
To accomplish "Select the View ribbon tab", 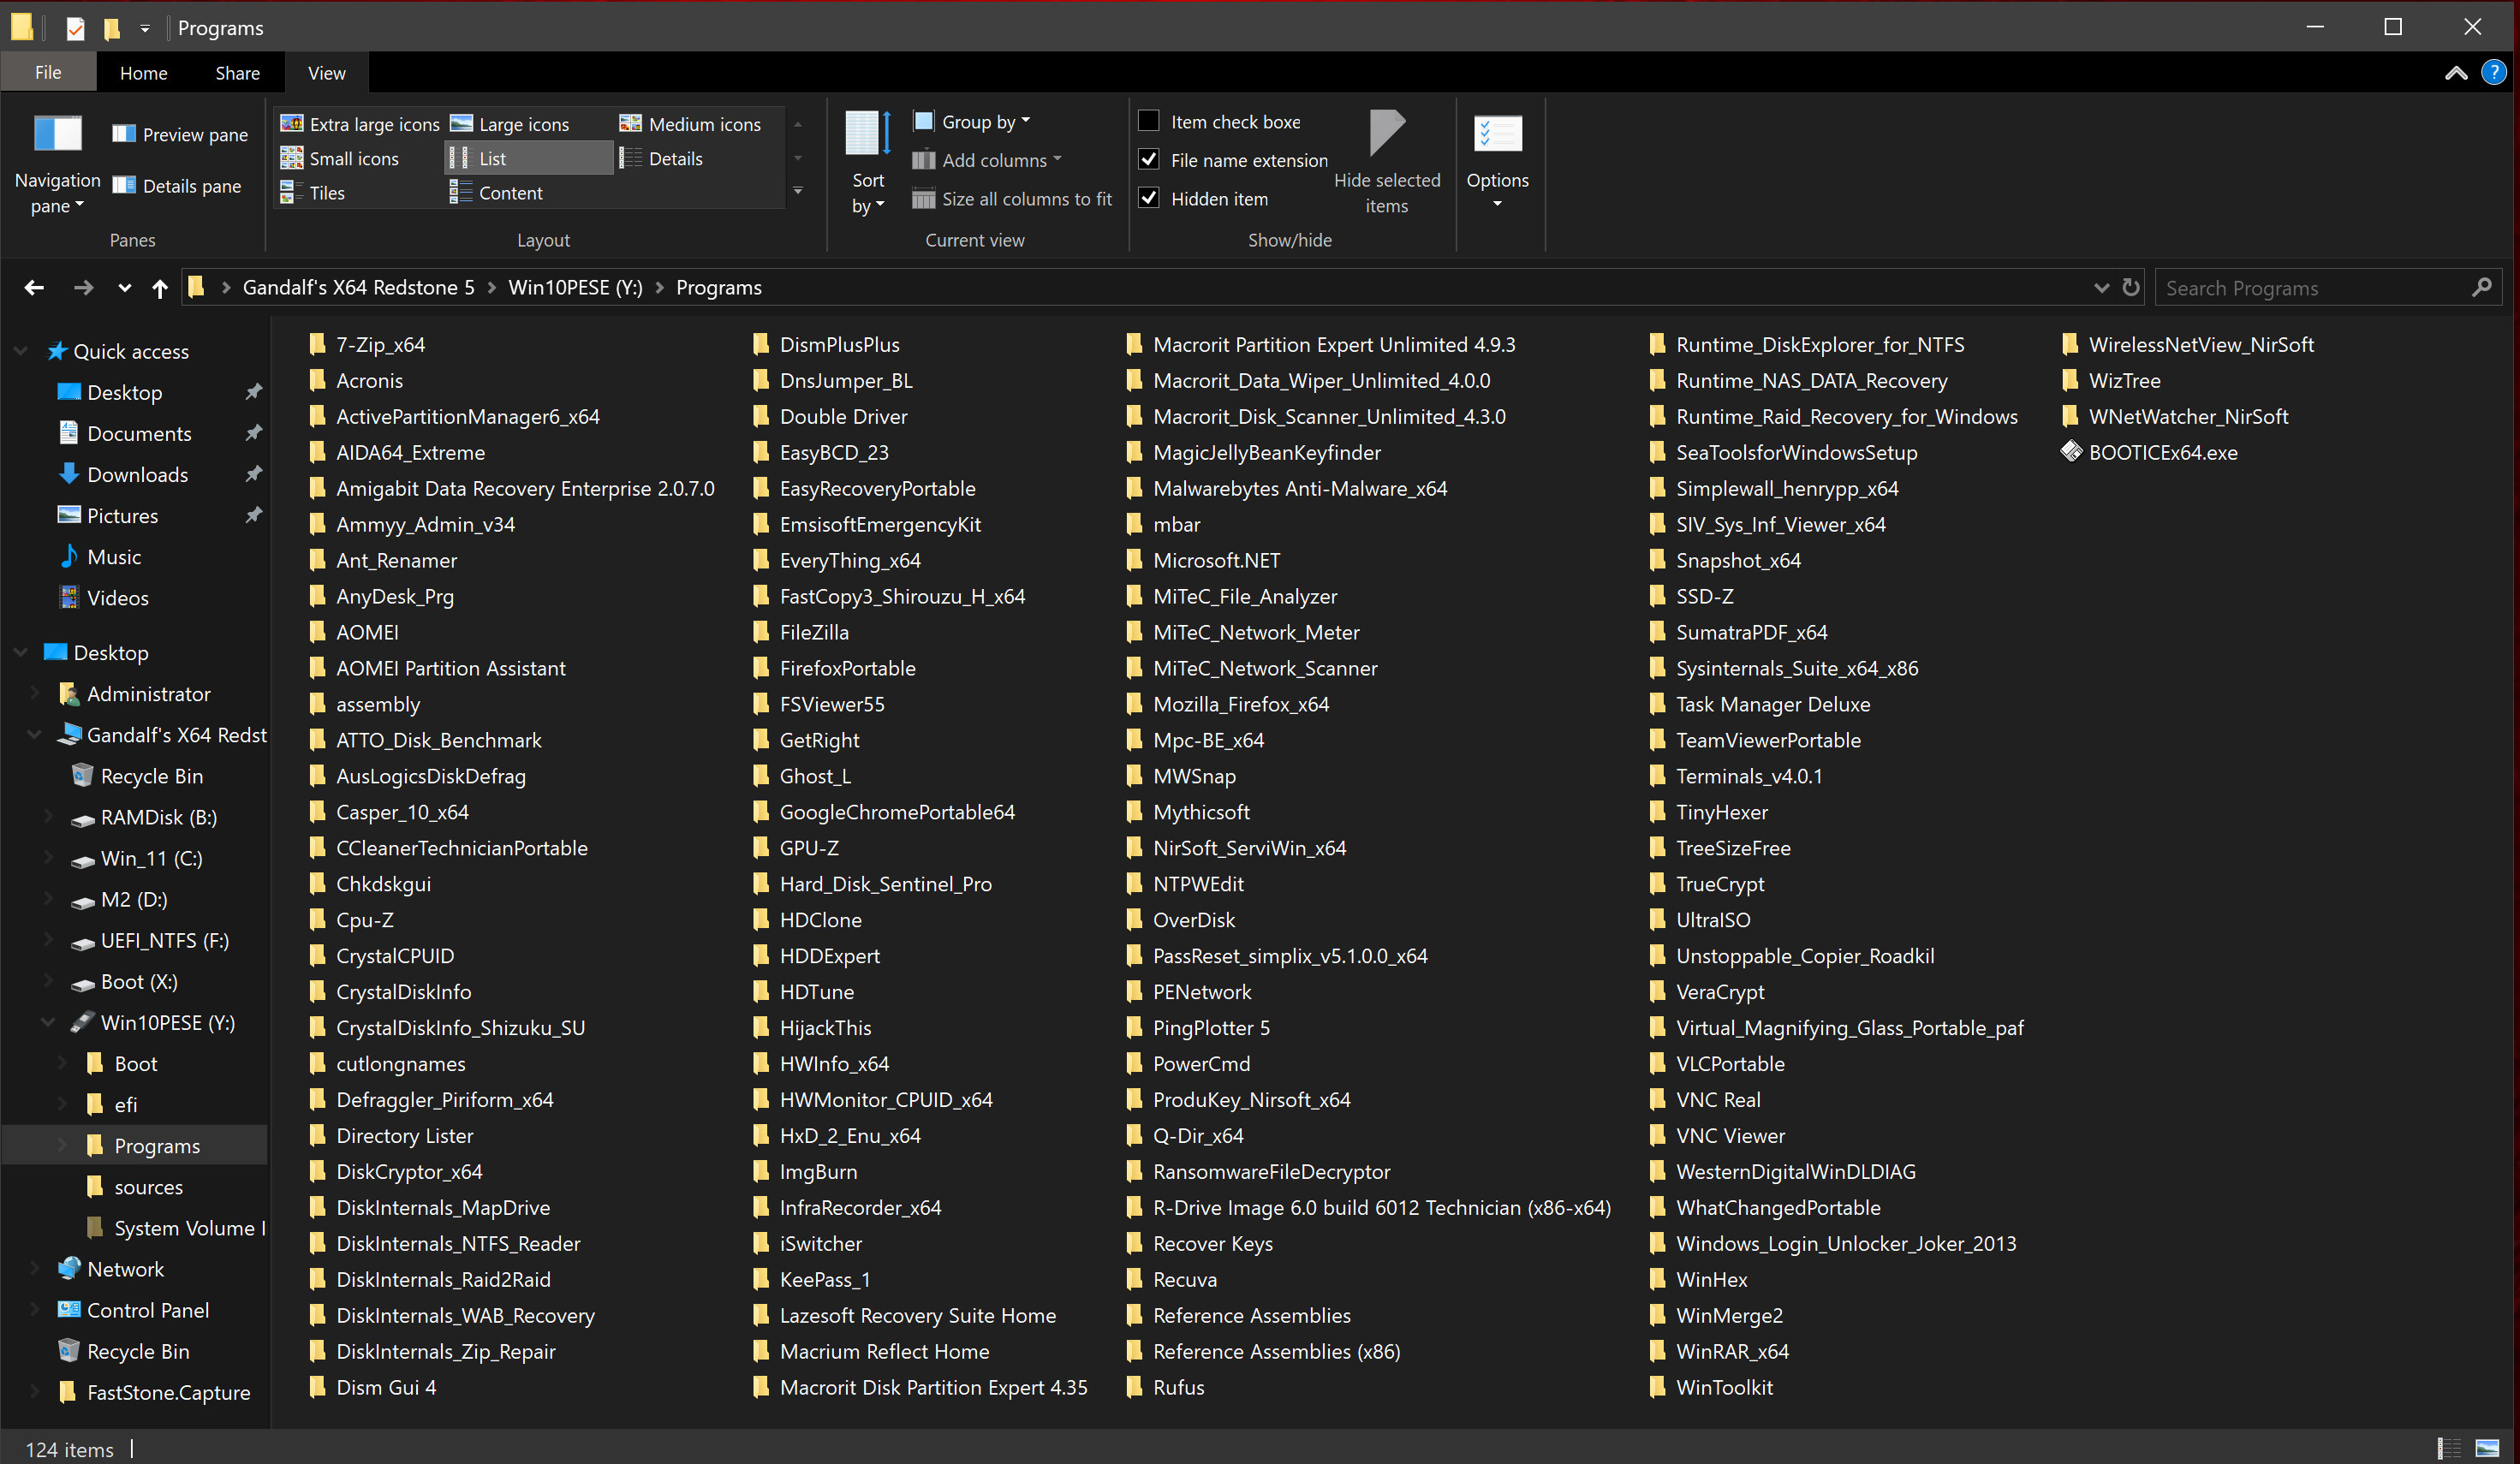I will pyautogui.click(x=326, y=73).
